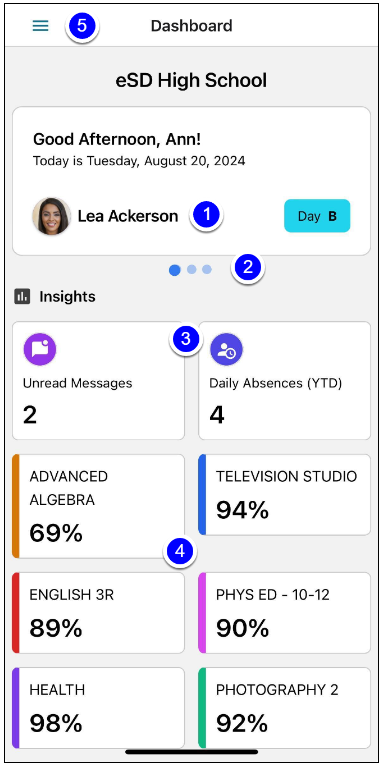Viewport: 381px width, 765px height.
Task: Click the Insights bar chart icon
Action: tap(22, 296)
